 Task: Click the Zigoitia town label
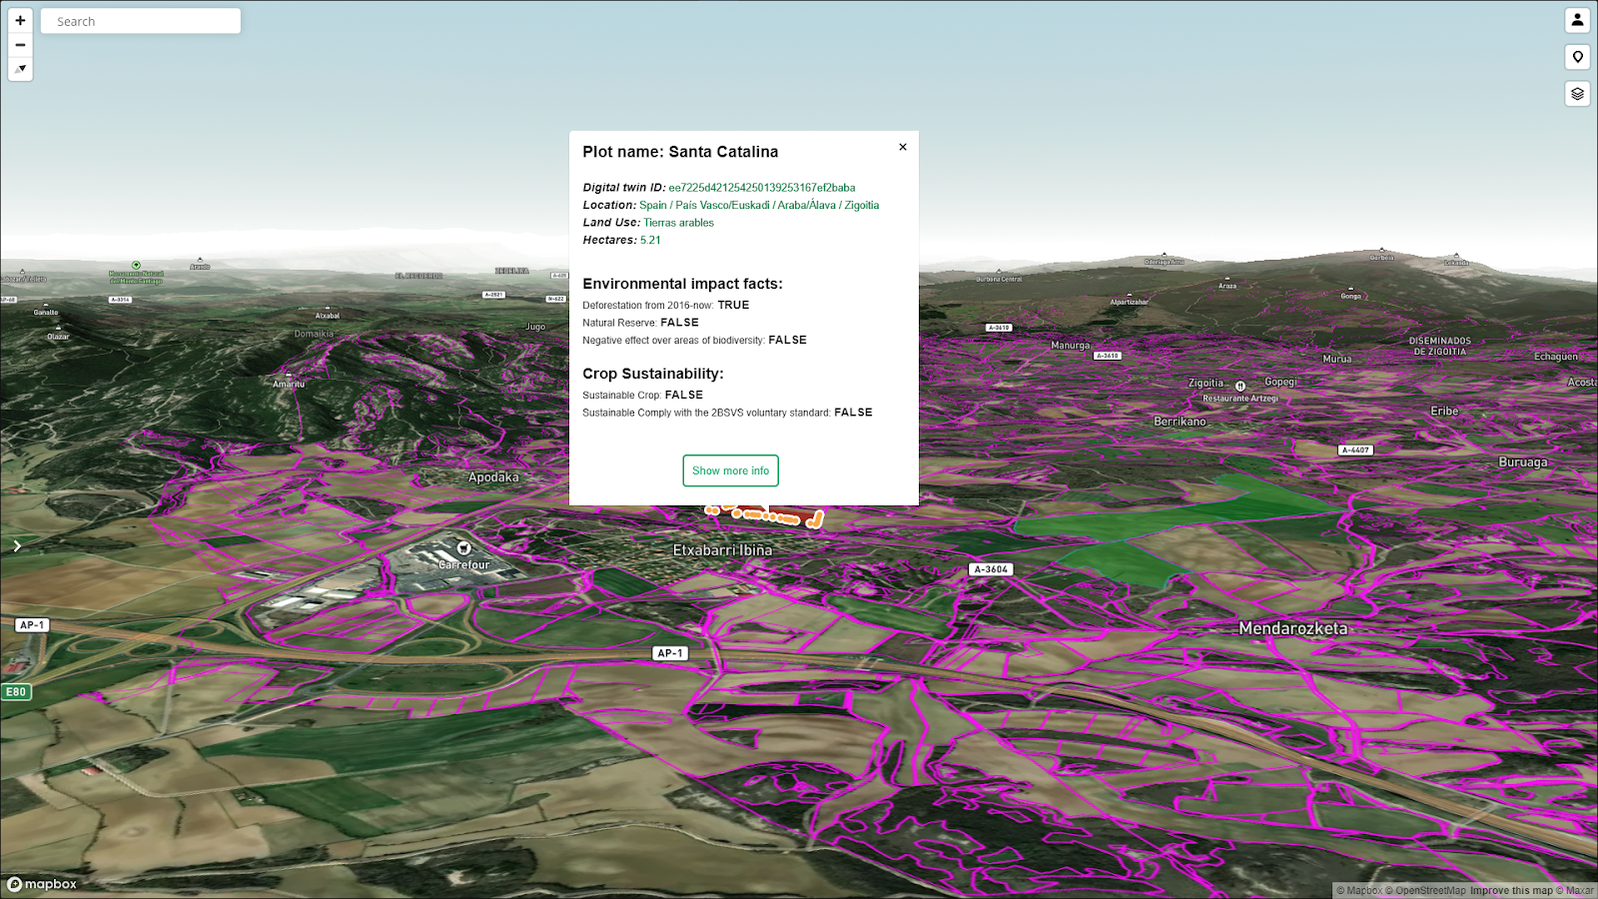pyautogui.click(x=1206, y=383)
